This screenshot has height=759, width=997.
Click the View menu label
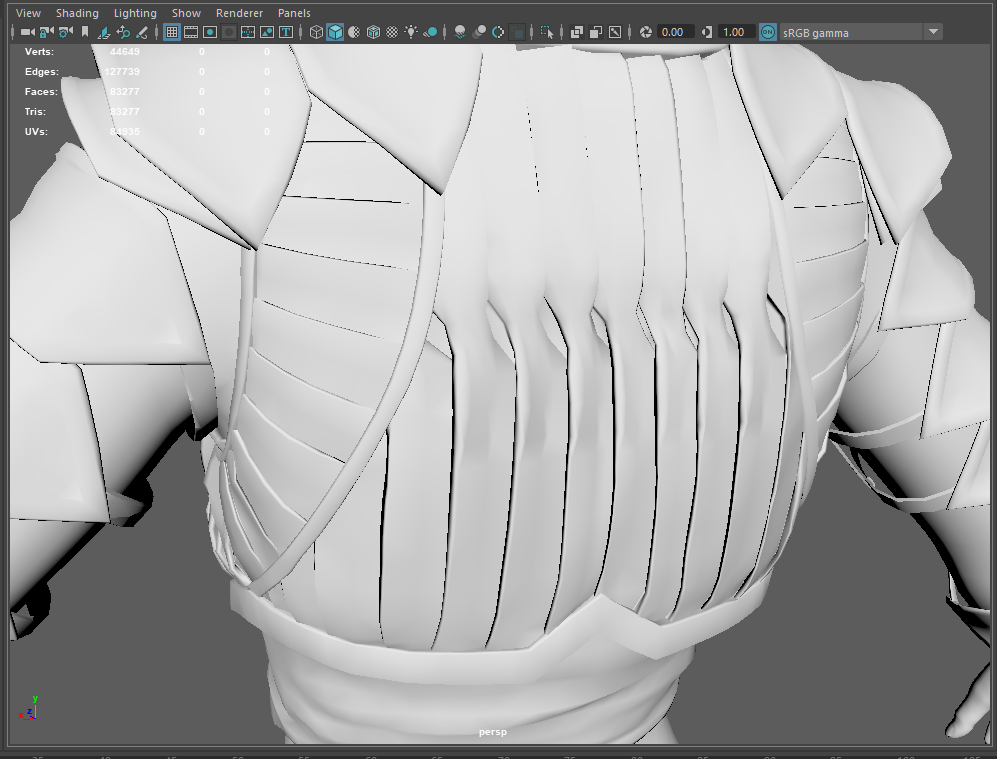click(29, 13)
